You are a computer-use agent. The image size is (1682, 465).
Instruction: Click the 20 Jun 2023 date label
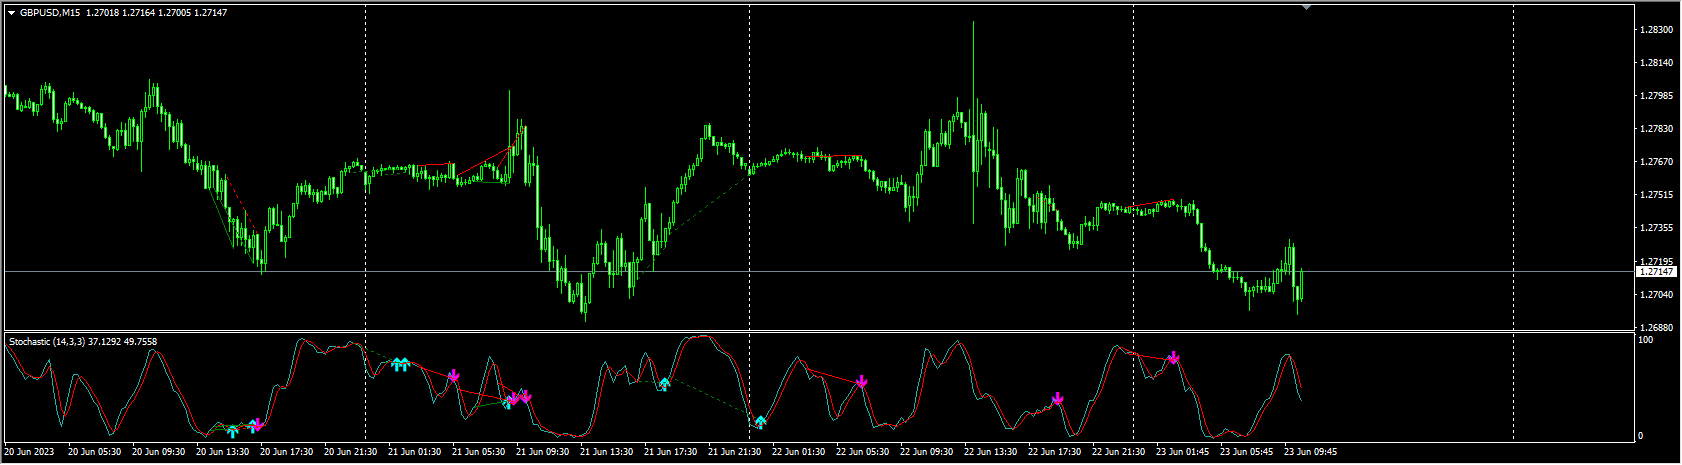[x=31, y=452]
